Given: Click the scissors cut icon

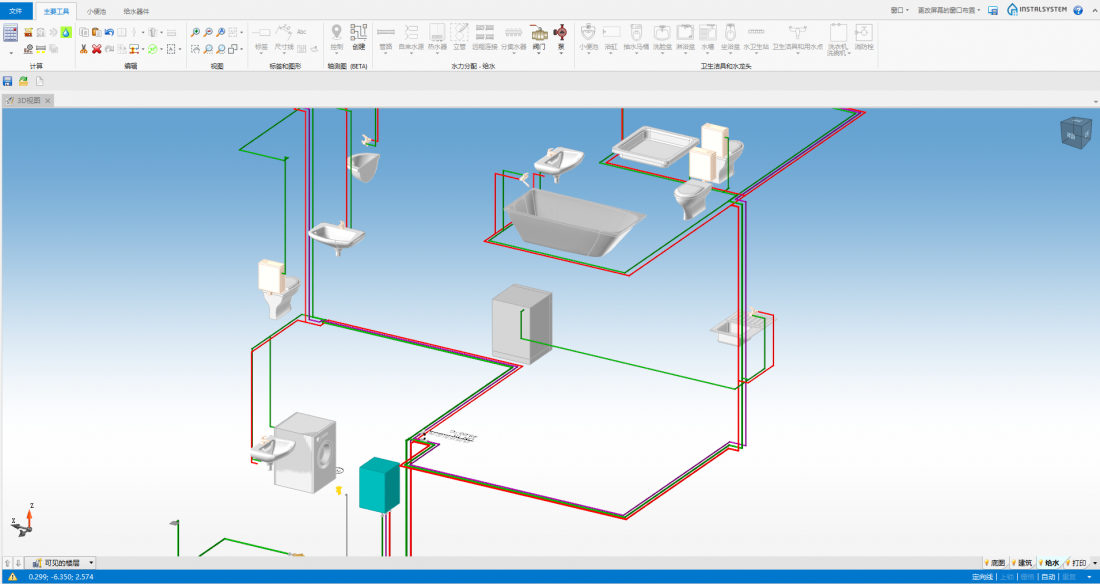Looking at the screenshot, I should coord(84,49).
